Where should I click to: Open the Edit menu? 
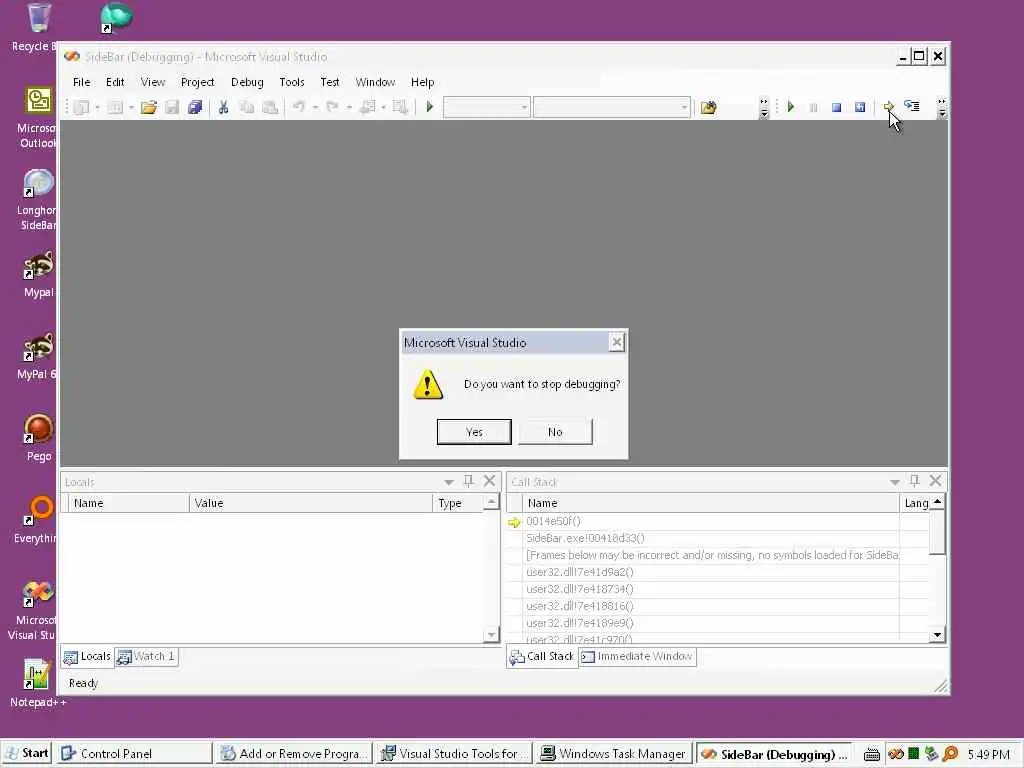click(x=115, y=82)
